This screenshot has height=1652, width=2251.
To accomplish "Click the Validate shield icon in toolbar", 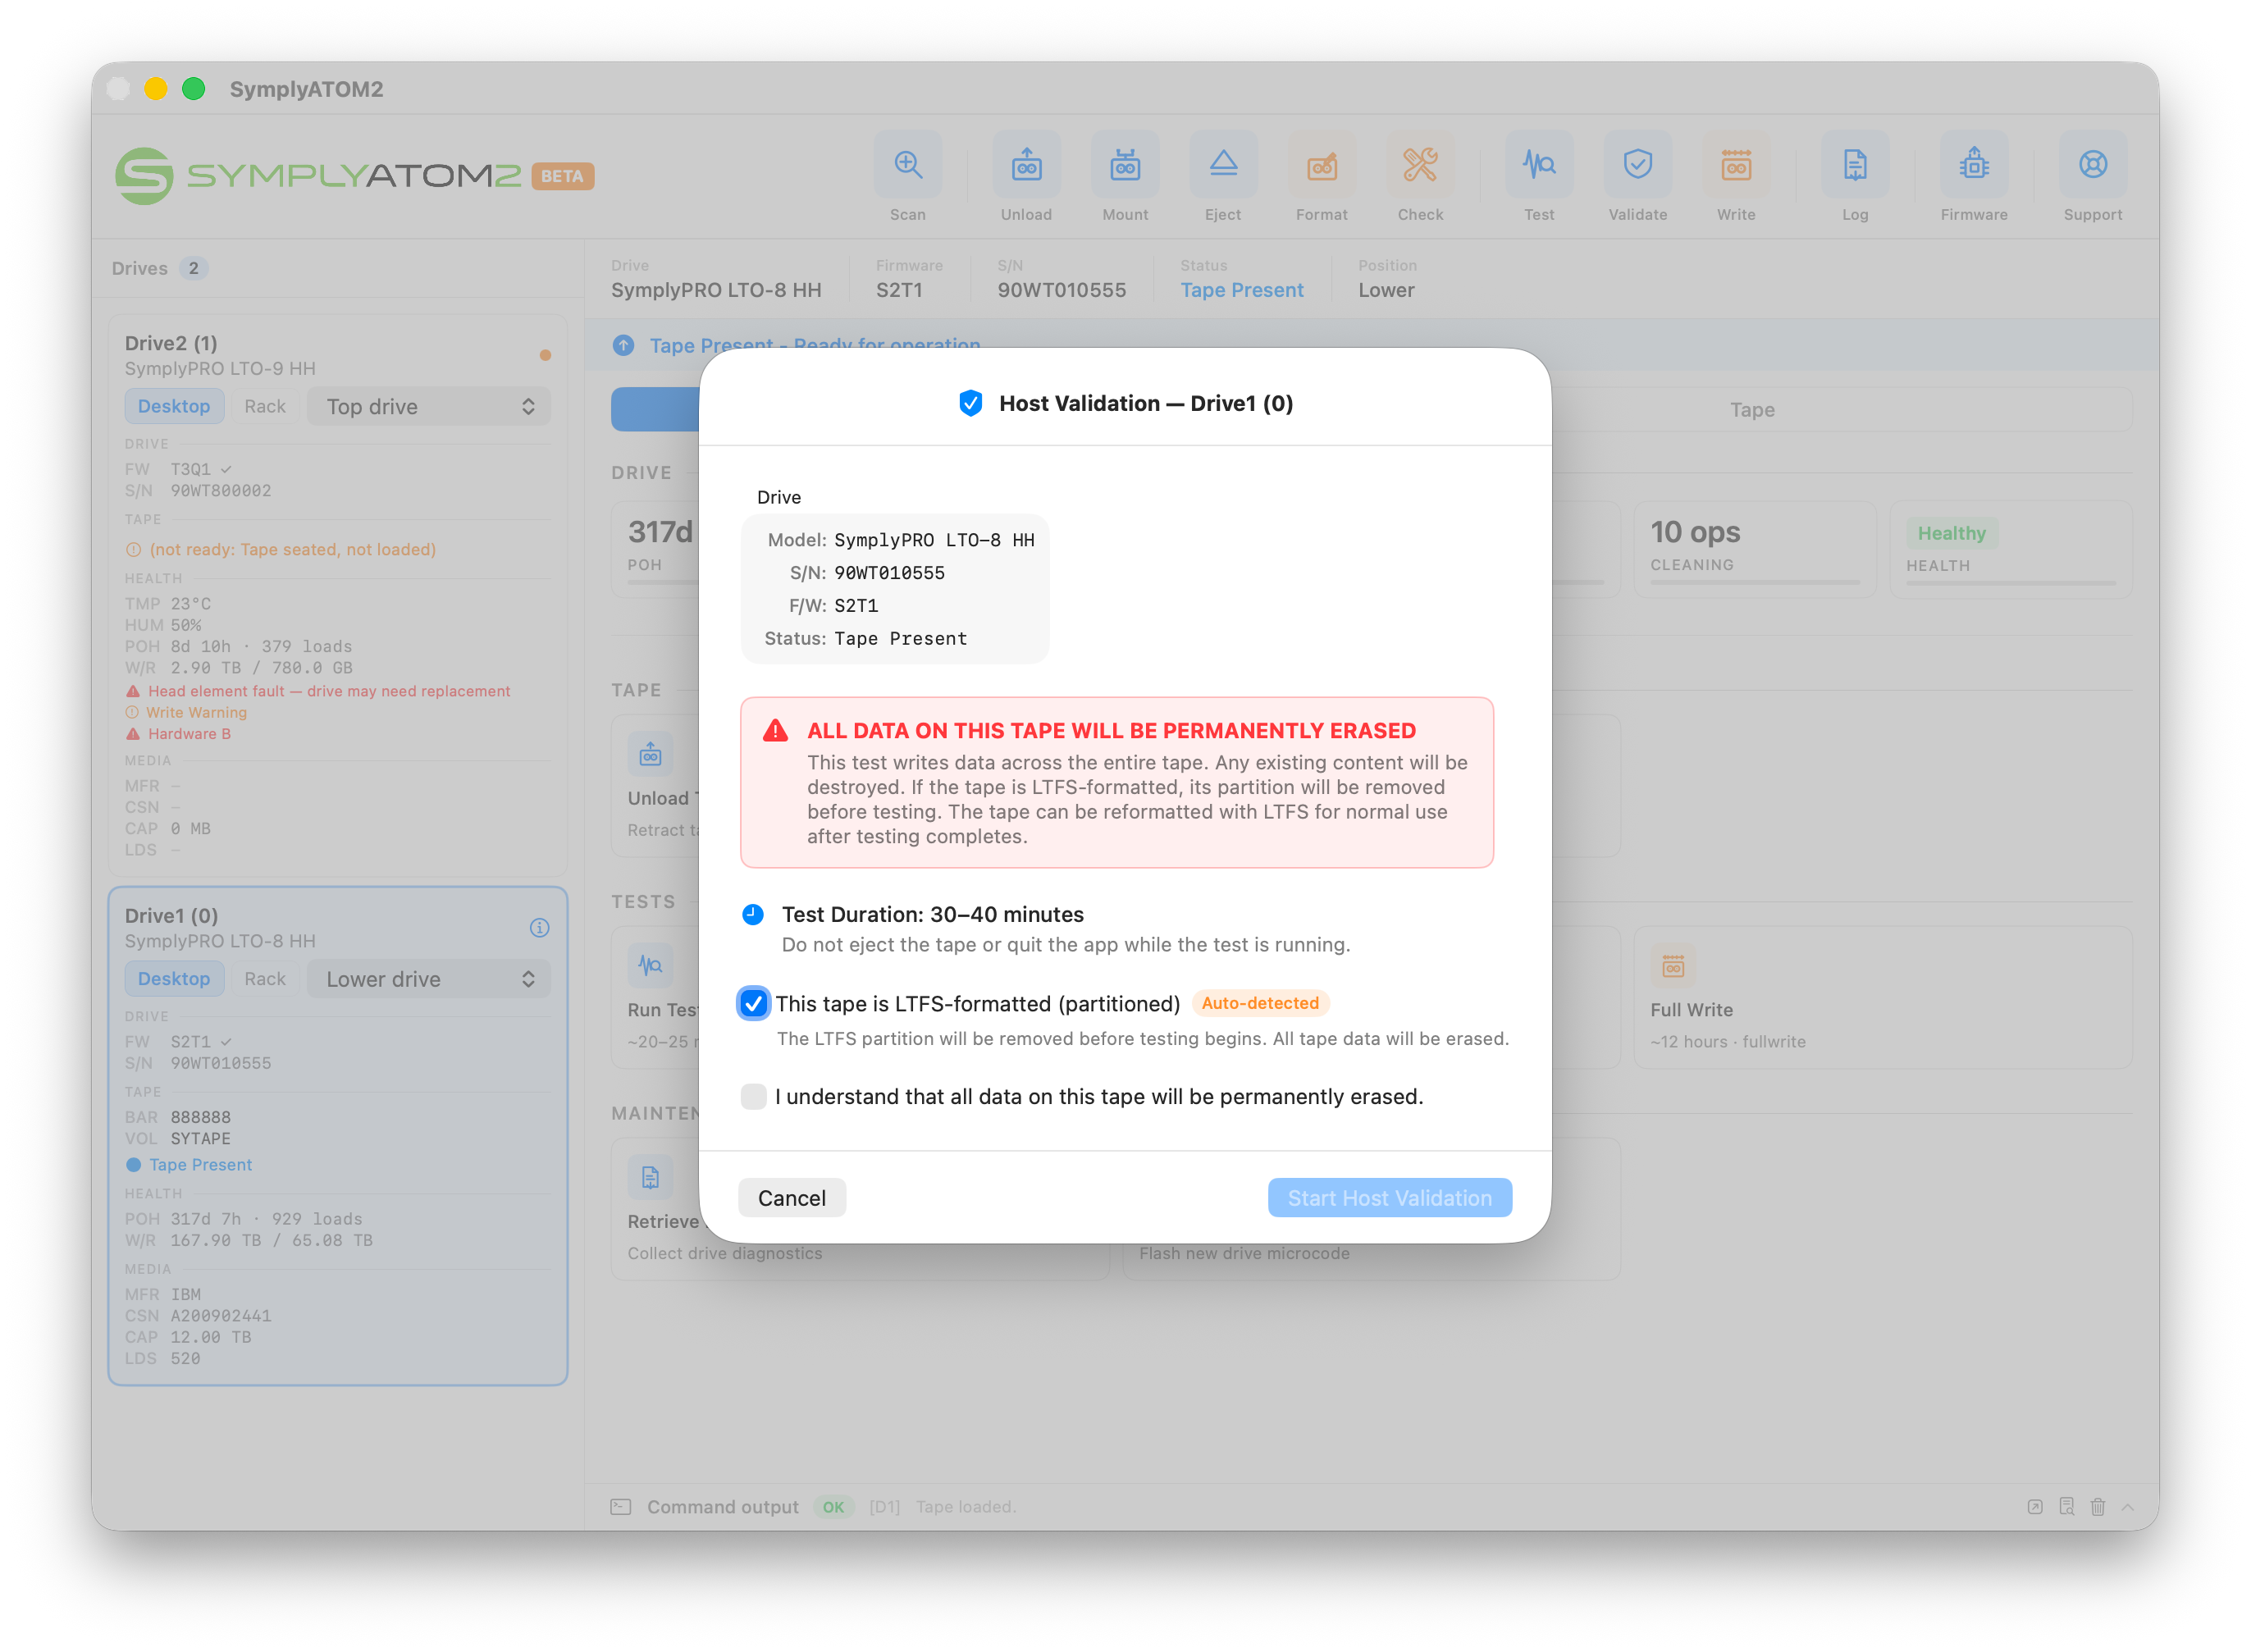I will (x=1637, y=165).
